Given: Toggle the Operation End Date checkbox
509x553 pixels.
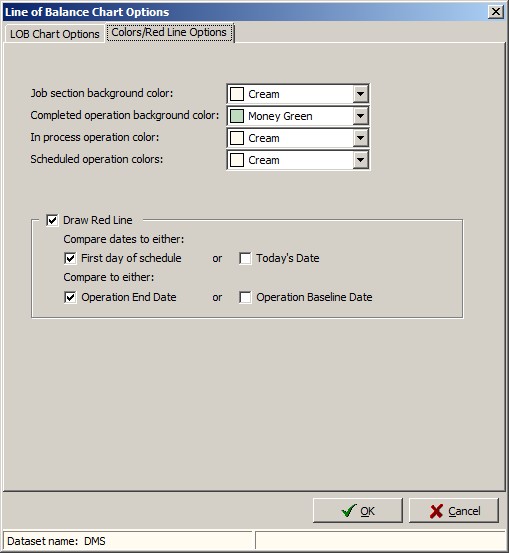Looking at the screenshot, I should click(70, 297).
